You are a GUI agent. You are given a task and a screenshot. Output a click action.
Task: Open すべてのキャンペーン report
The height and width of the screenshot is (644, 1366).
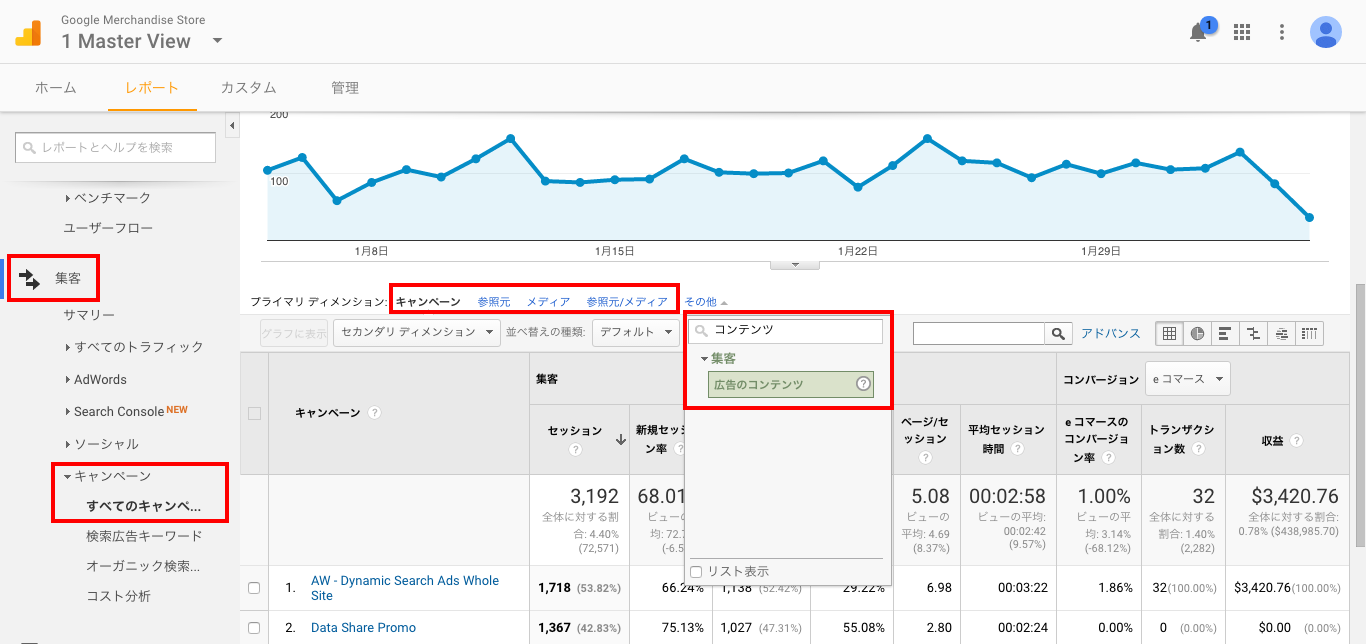143,506
